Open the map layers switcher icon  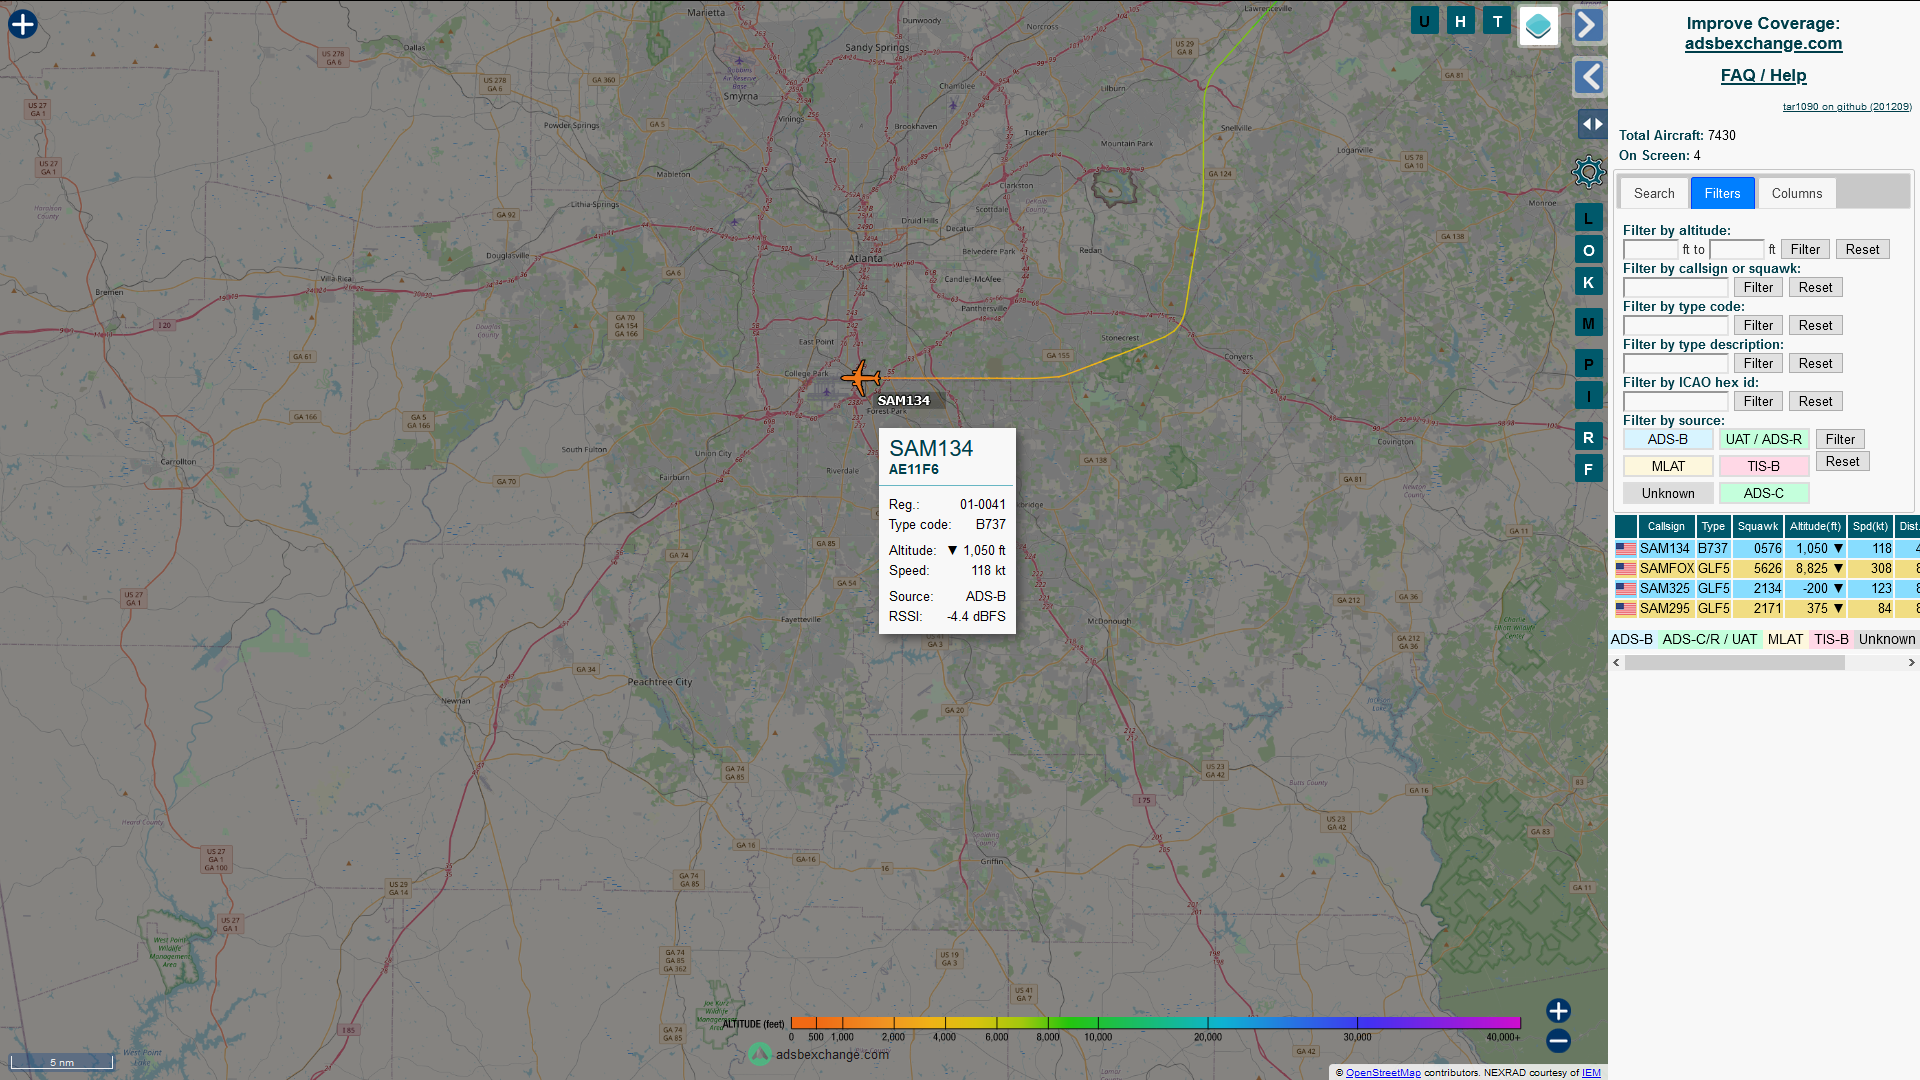pos(1538,26)
